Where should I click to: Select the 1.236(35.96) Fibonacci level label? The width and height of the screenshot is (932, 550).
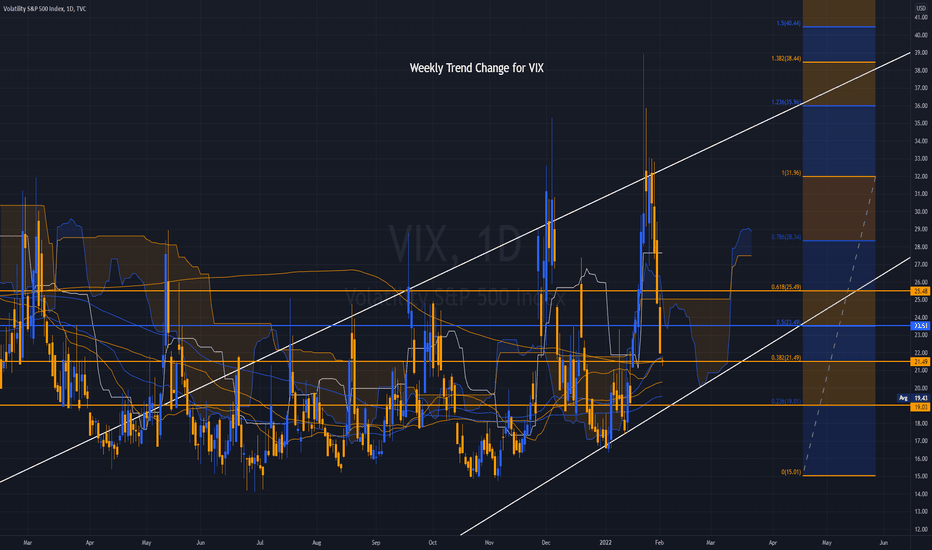(x=786, y=102)
